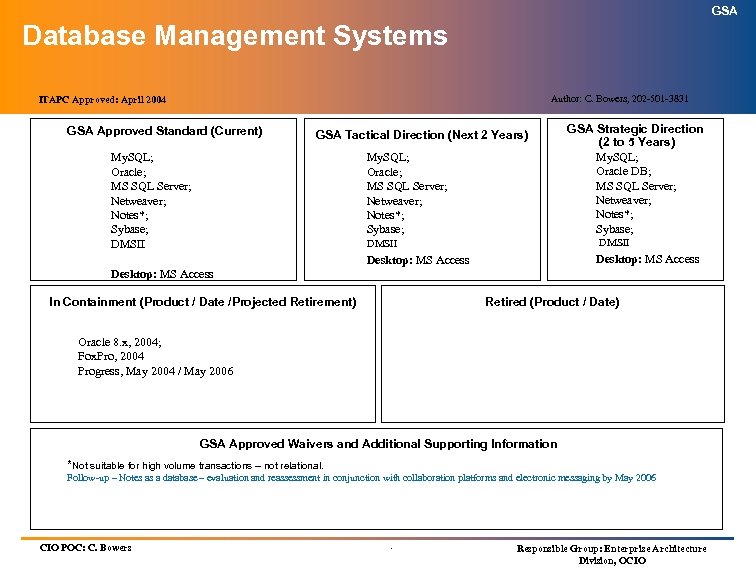This screenshot has width=756, height=576.
Task: Select 'MySQL;' in Strategic Direction box
Action: coord(617,158)
